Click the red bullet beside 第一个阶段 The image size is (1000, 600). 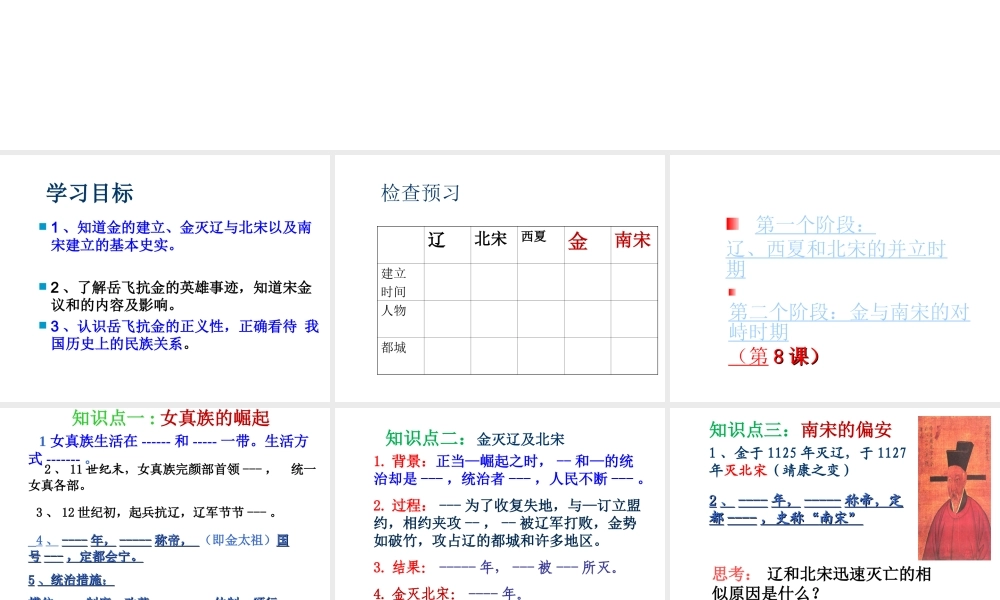coord(733,223)
